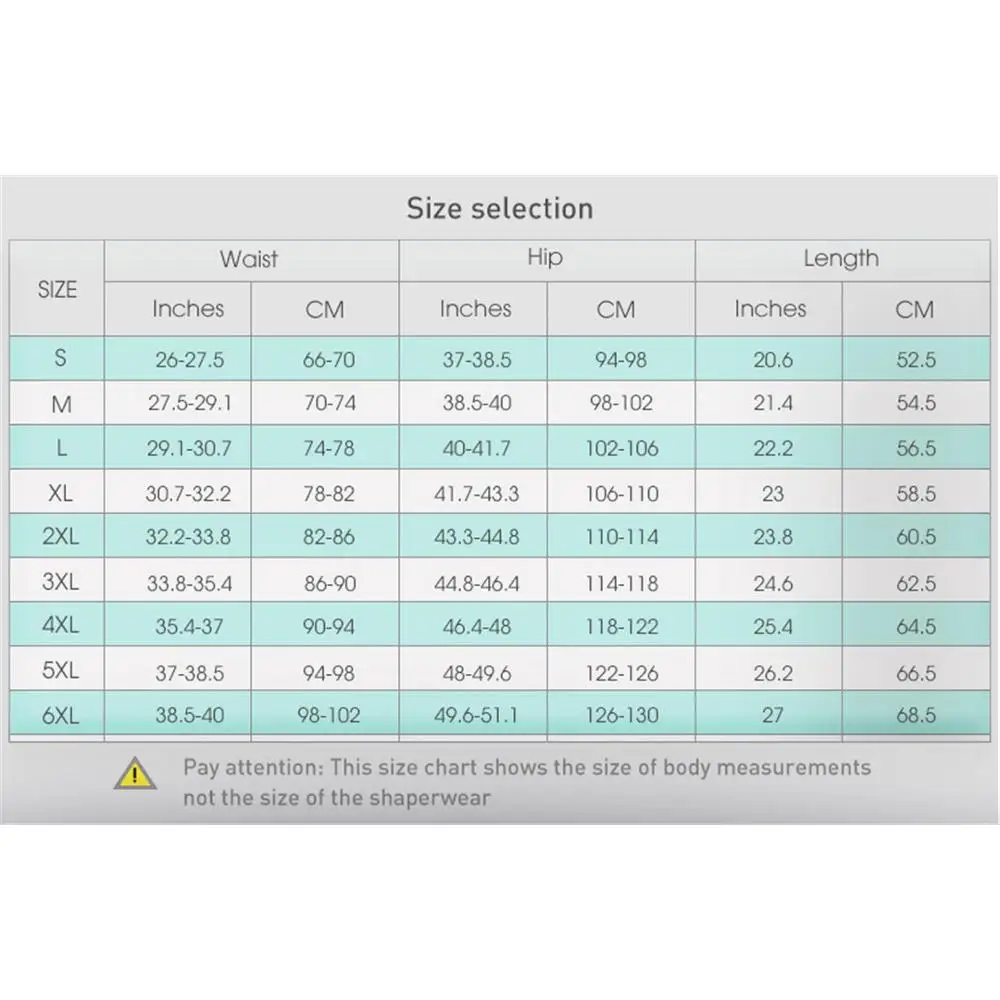Viewport: 1000px width, 1000px height.
Task: Click the 86-90 waist CM cell
Action: tap(329, 583)
